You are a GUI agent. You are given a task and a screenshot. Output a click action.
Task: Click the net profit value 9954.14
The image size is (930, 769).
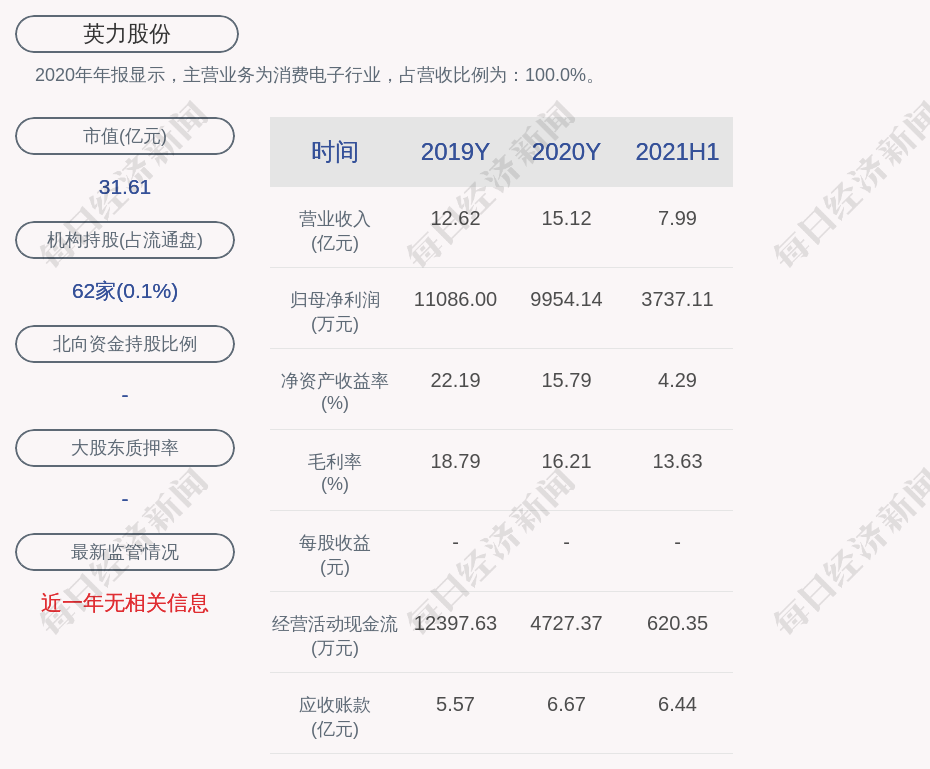(566, 299)
